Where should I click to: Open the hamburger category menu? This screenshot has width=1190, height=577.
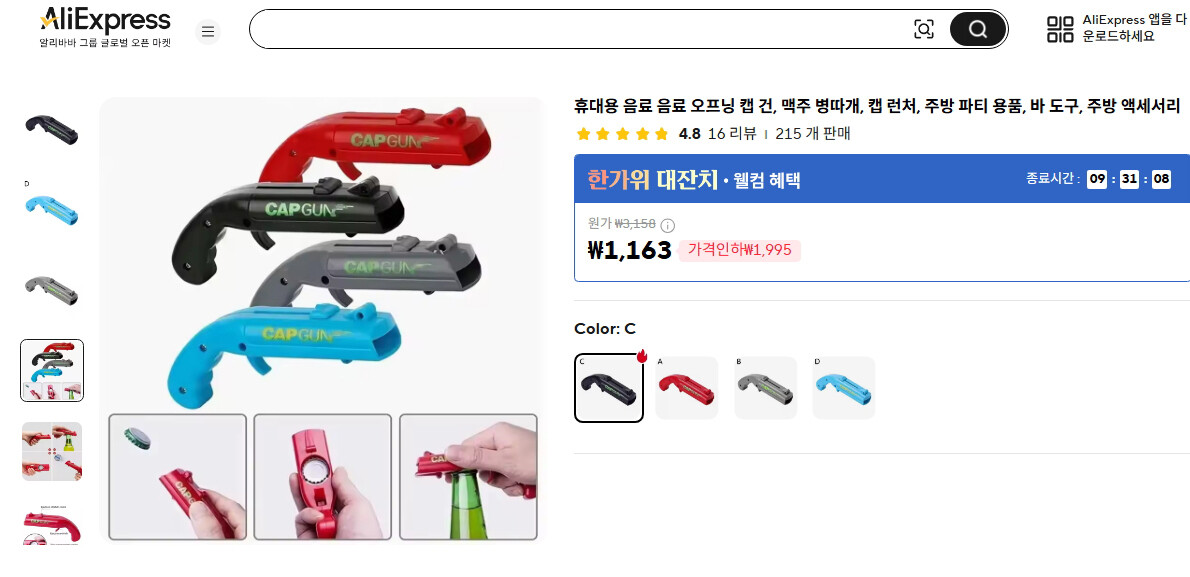point(208,31)
